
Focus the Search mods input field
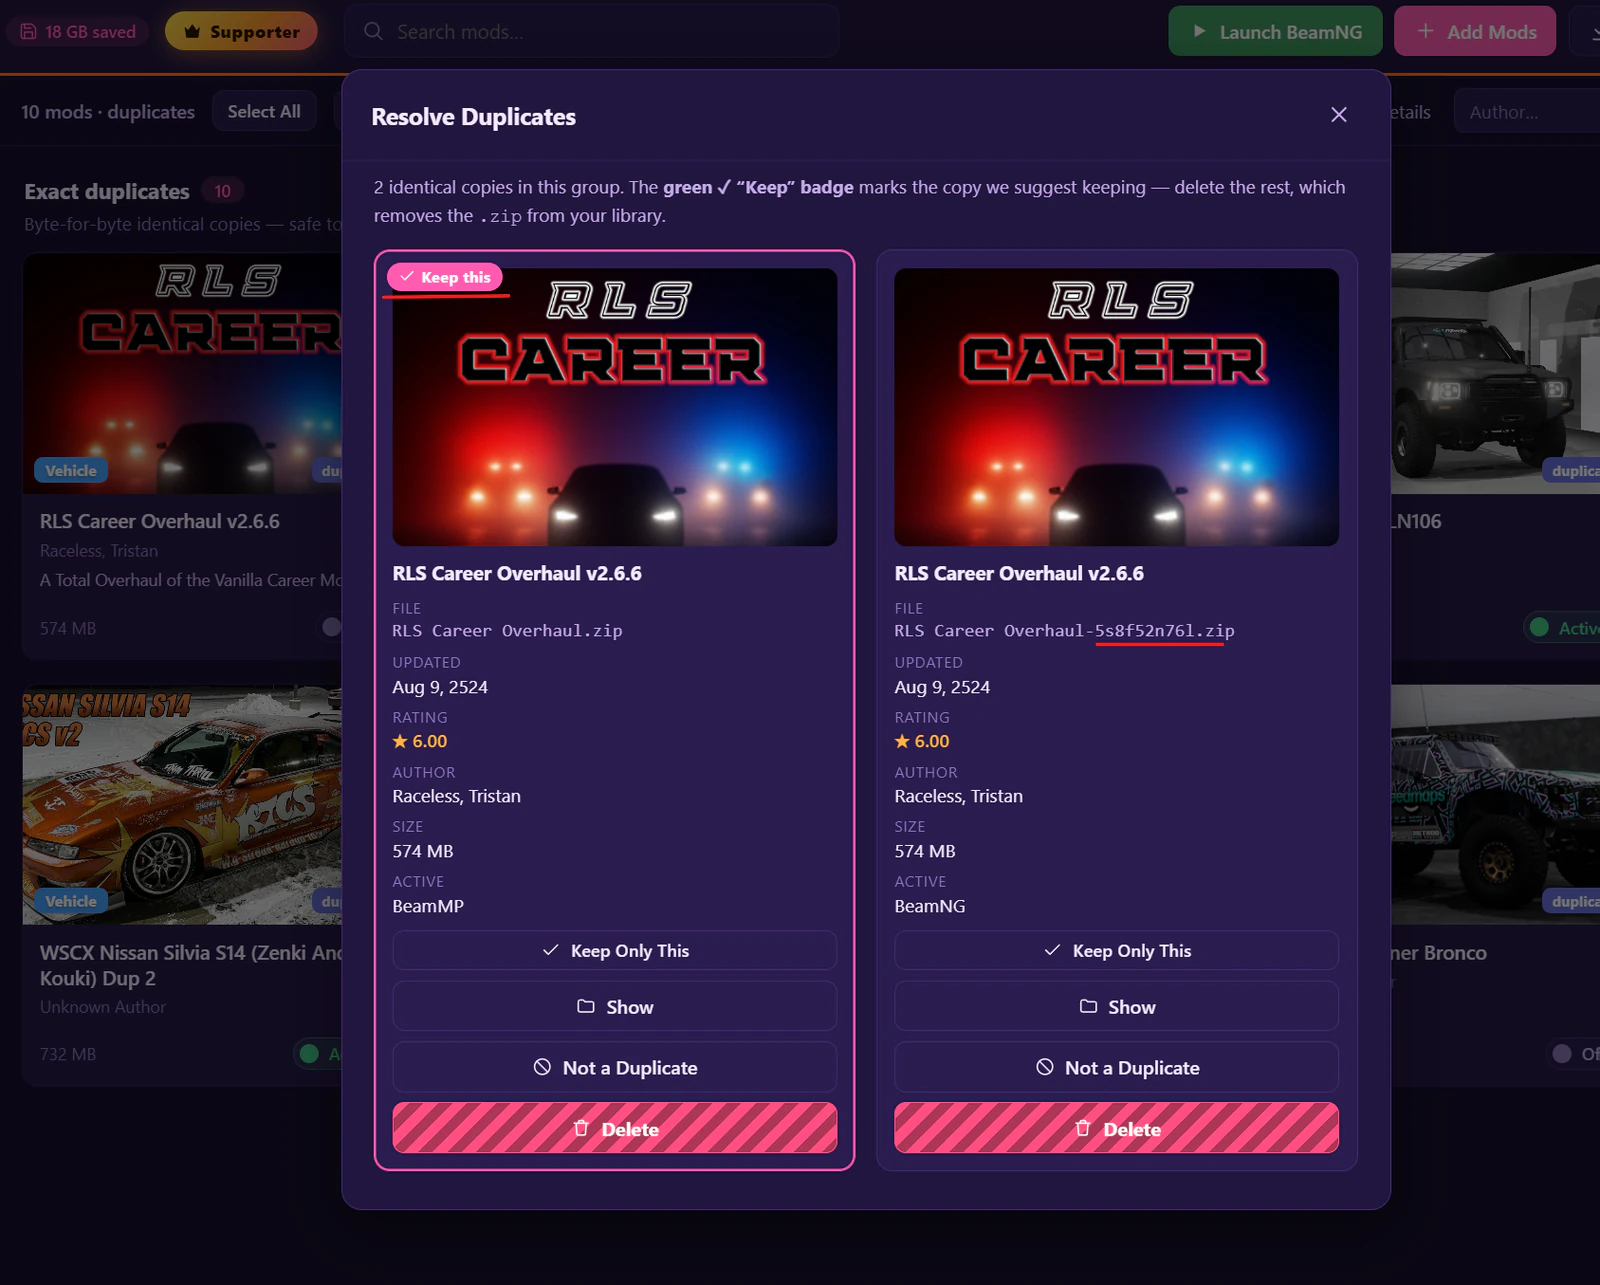[x=591, y=31]
